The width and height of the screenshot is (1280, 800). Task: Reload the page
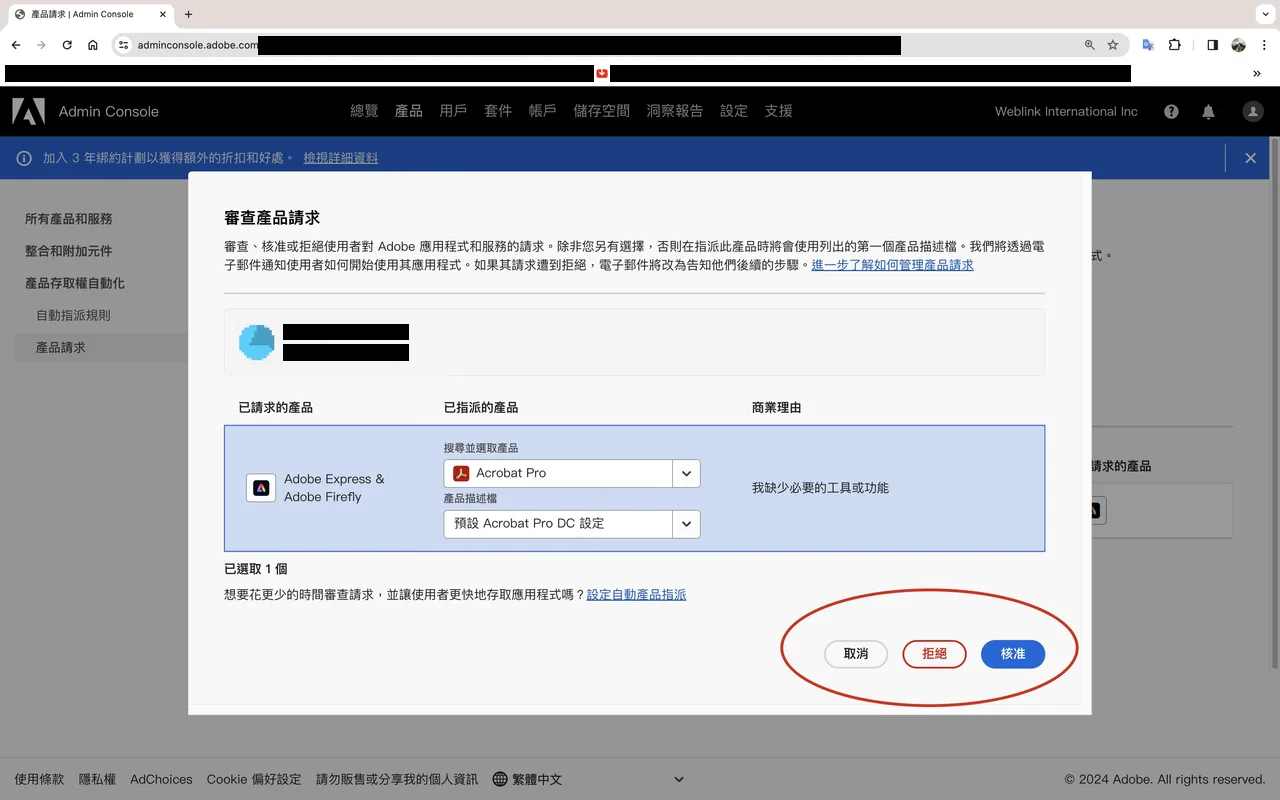(x=67, y=45)
